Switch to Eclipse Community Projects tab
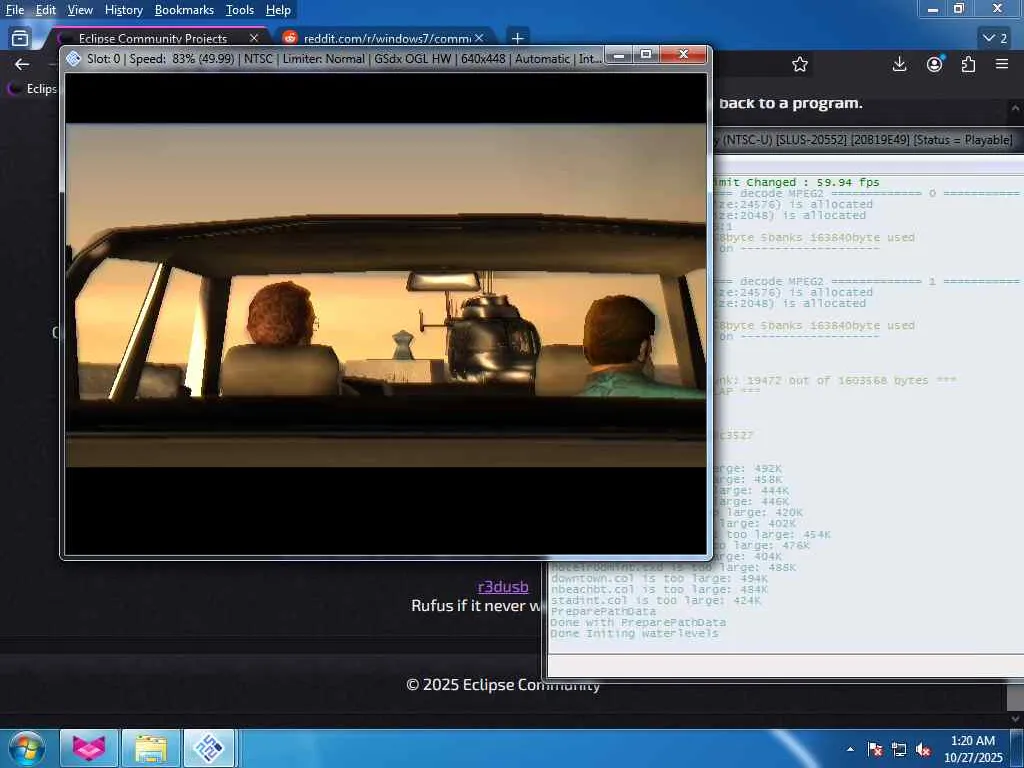 click(152, 38)
